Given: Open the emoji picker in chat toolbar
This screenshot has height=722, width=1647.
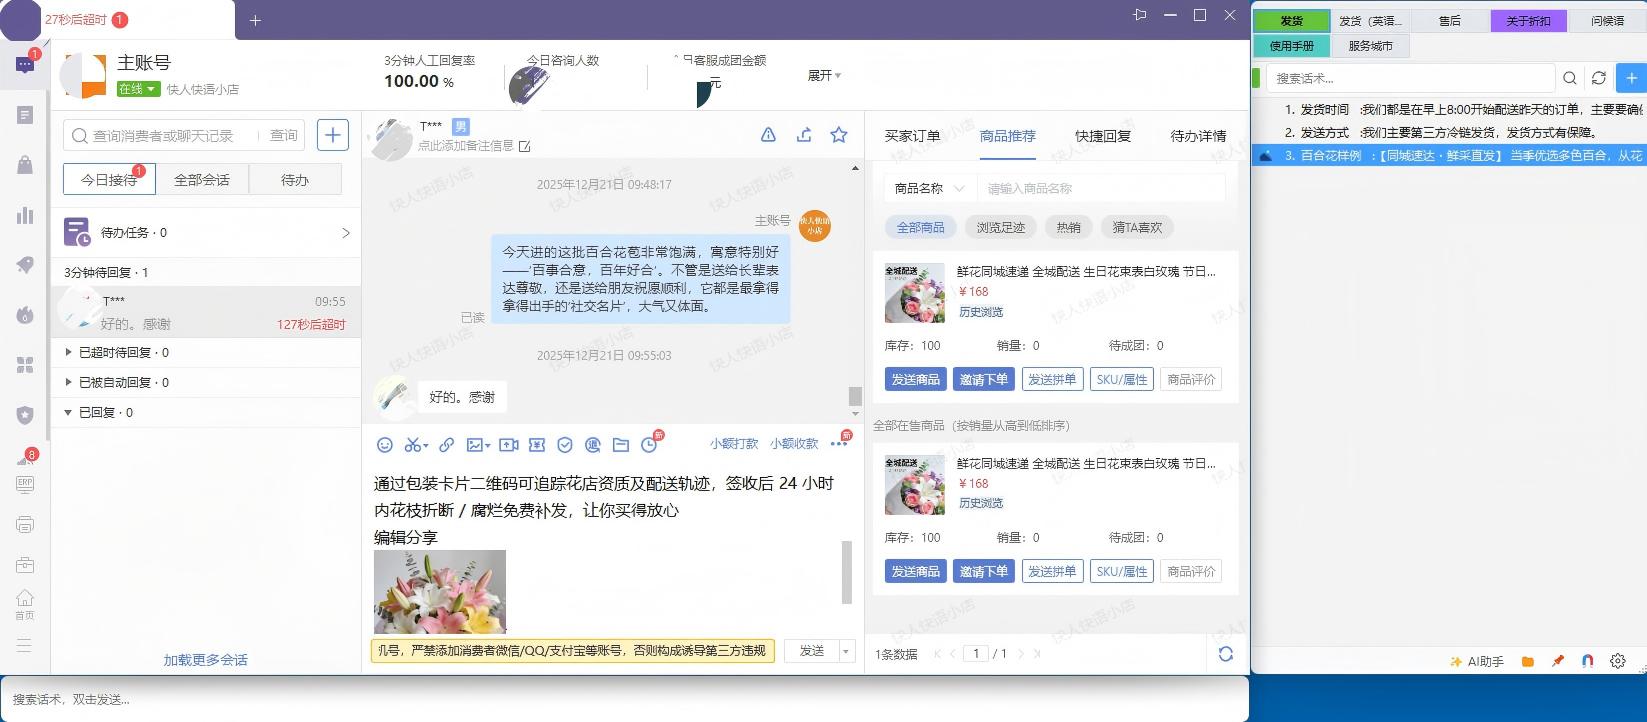Looking at the screenshot, I should tap(384, 445).
